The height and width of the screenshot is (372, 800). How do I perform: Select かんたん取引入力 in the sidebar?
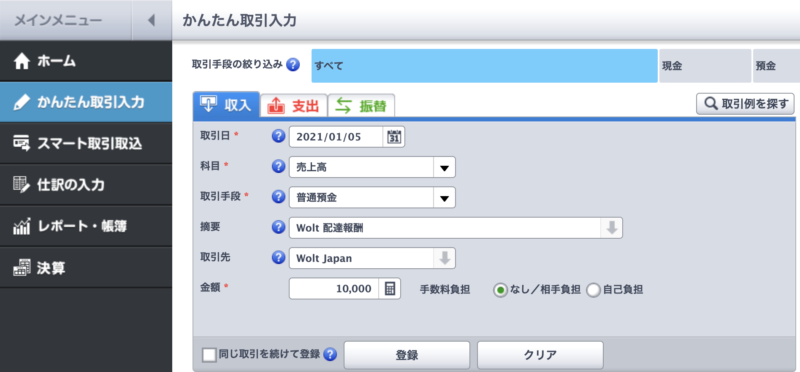(86, 103)
